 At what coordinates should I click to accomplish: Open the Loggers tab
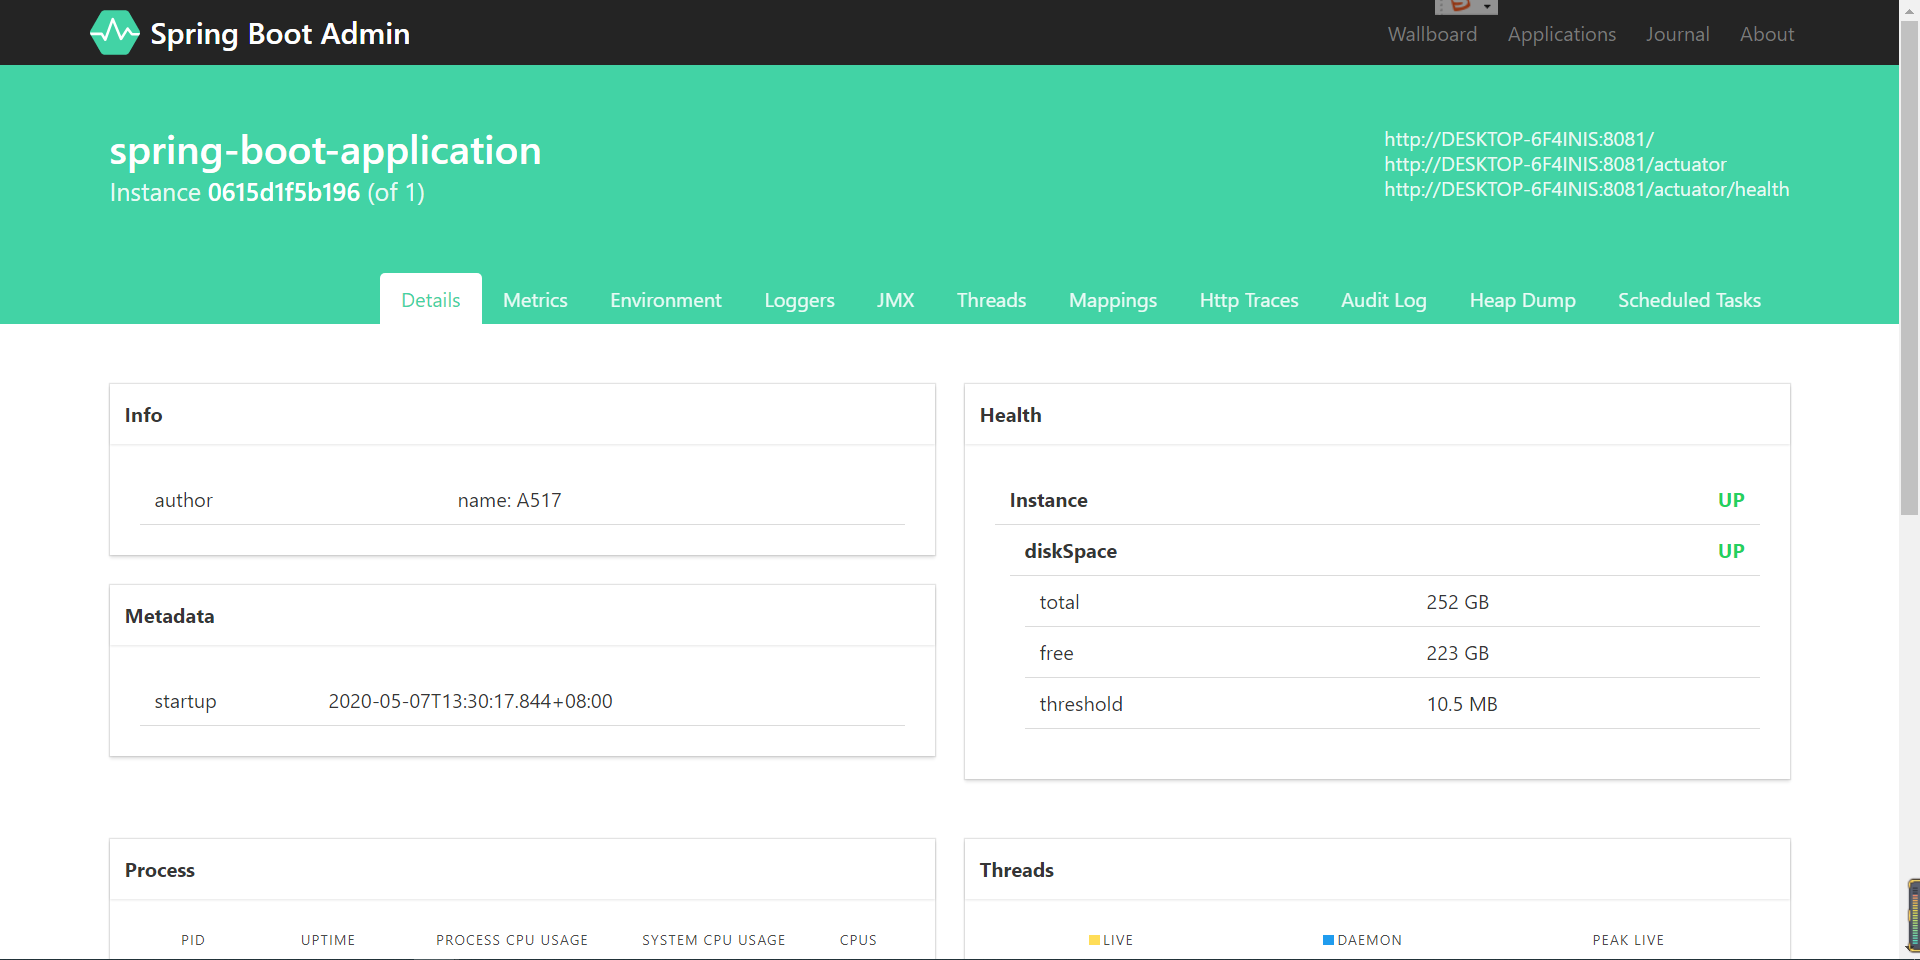799,300
